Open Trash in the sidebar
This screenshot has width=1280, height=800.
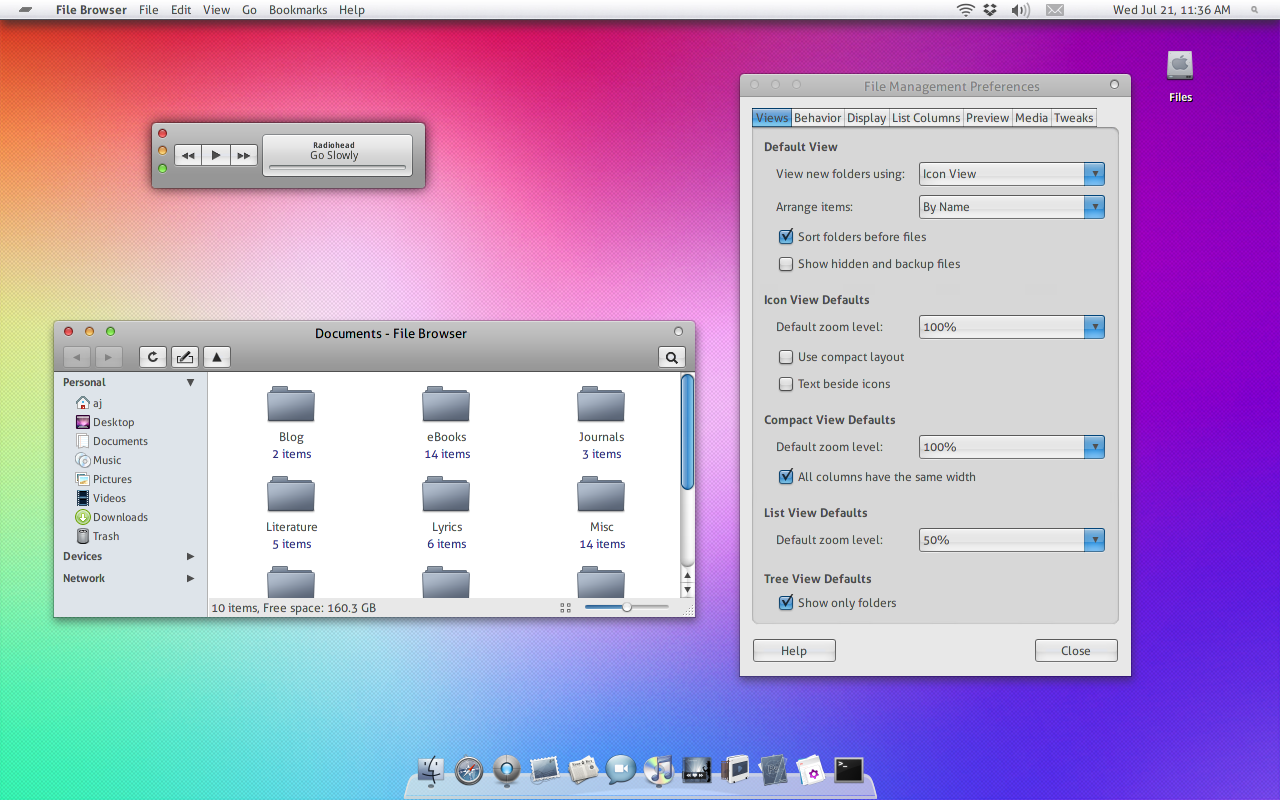(x=98, y=536)
